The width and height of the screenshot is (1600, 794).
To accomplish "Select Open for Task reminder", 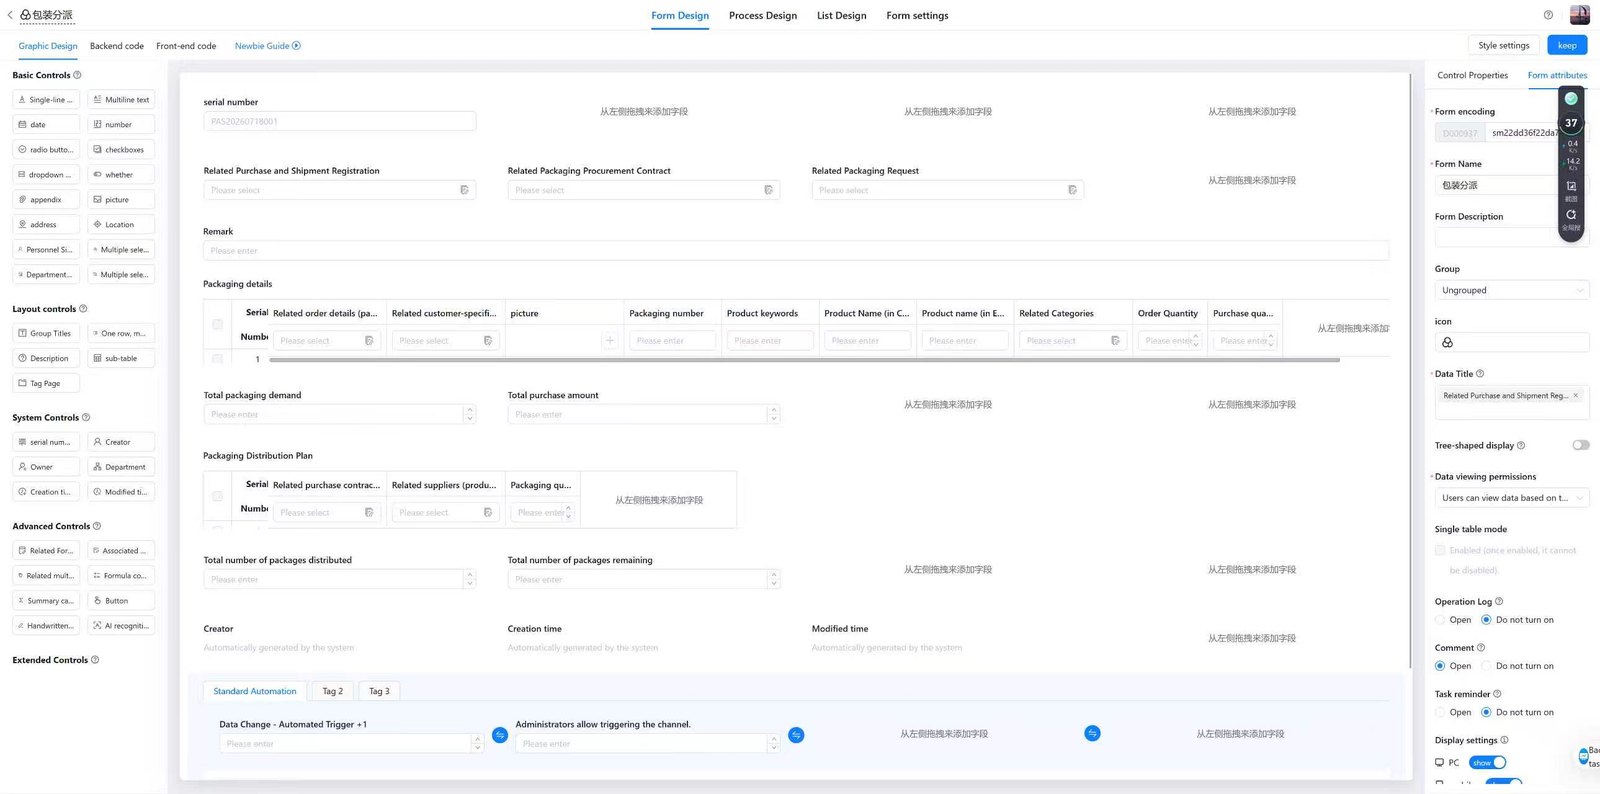I will point(1440,713).
